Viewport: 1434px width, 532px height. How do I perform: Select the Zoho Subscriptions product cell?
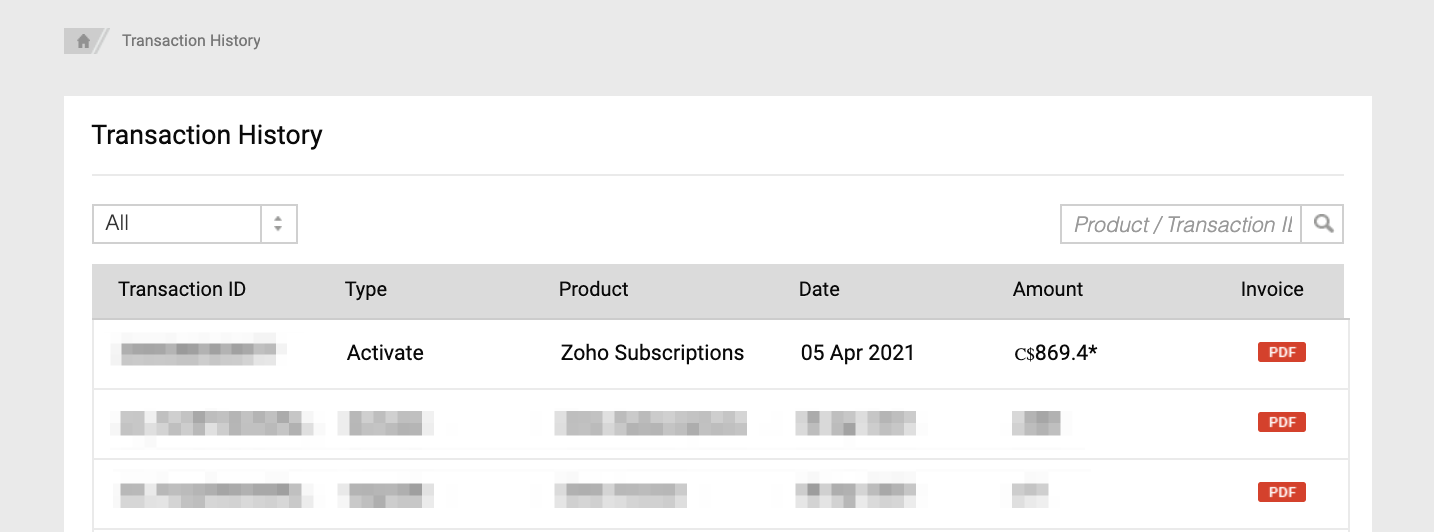[652, 353]
